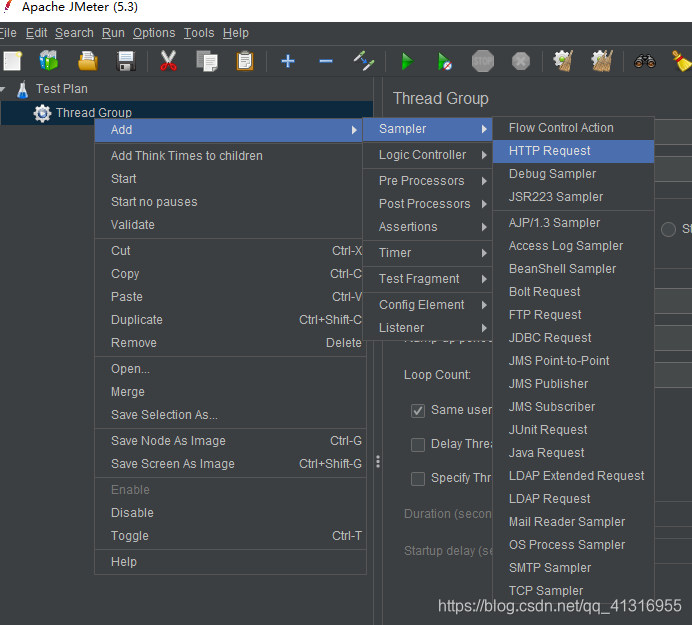Click the Search binoculars icon
Screen dimensions: 692x625
[x=645, y=61]
